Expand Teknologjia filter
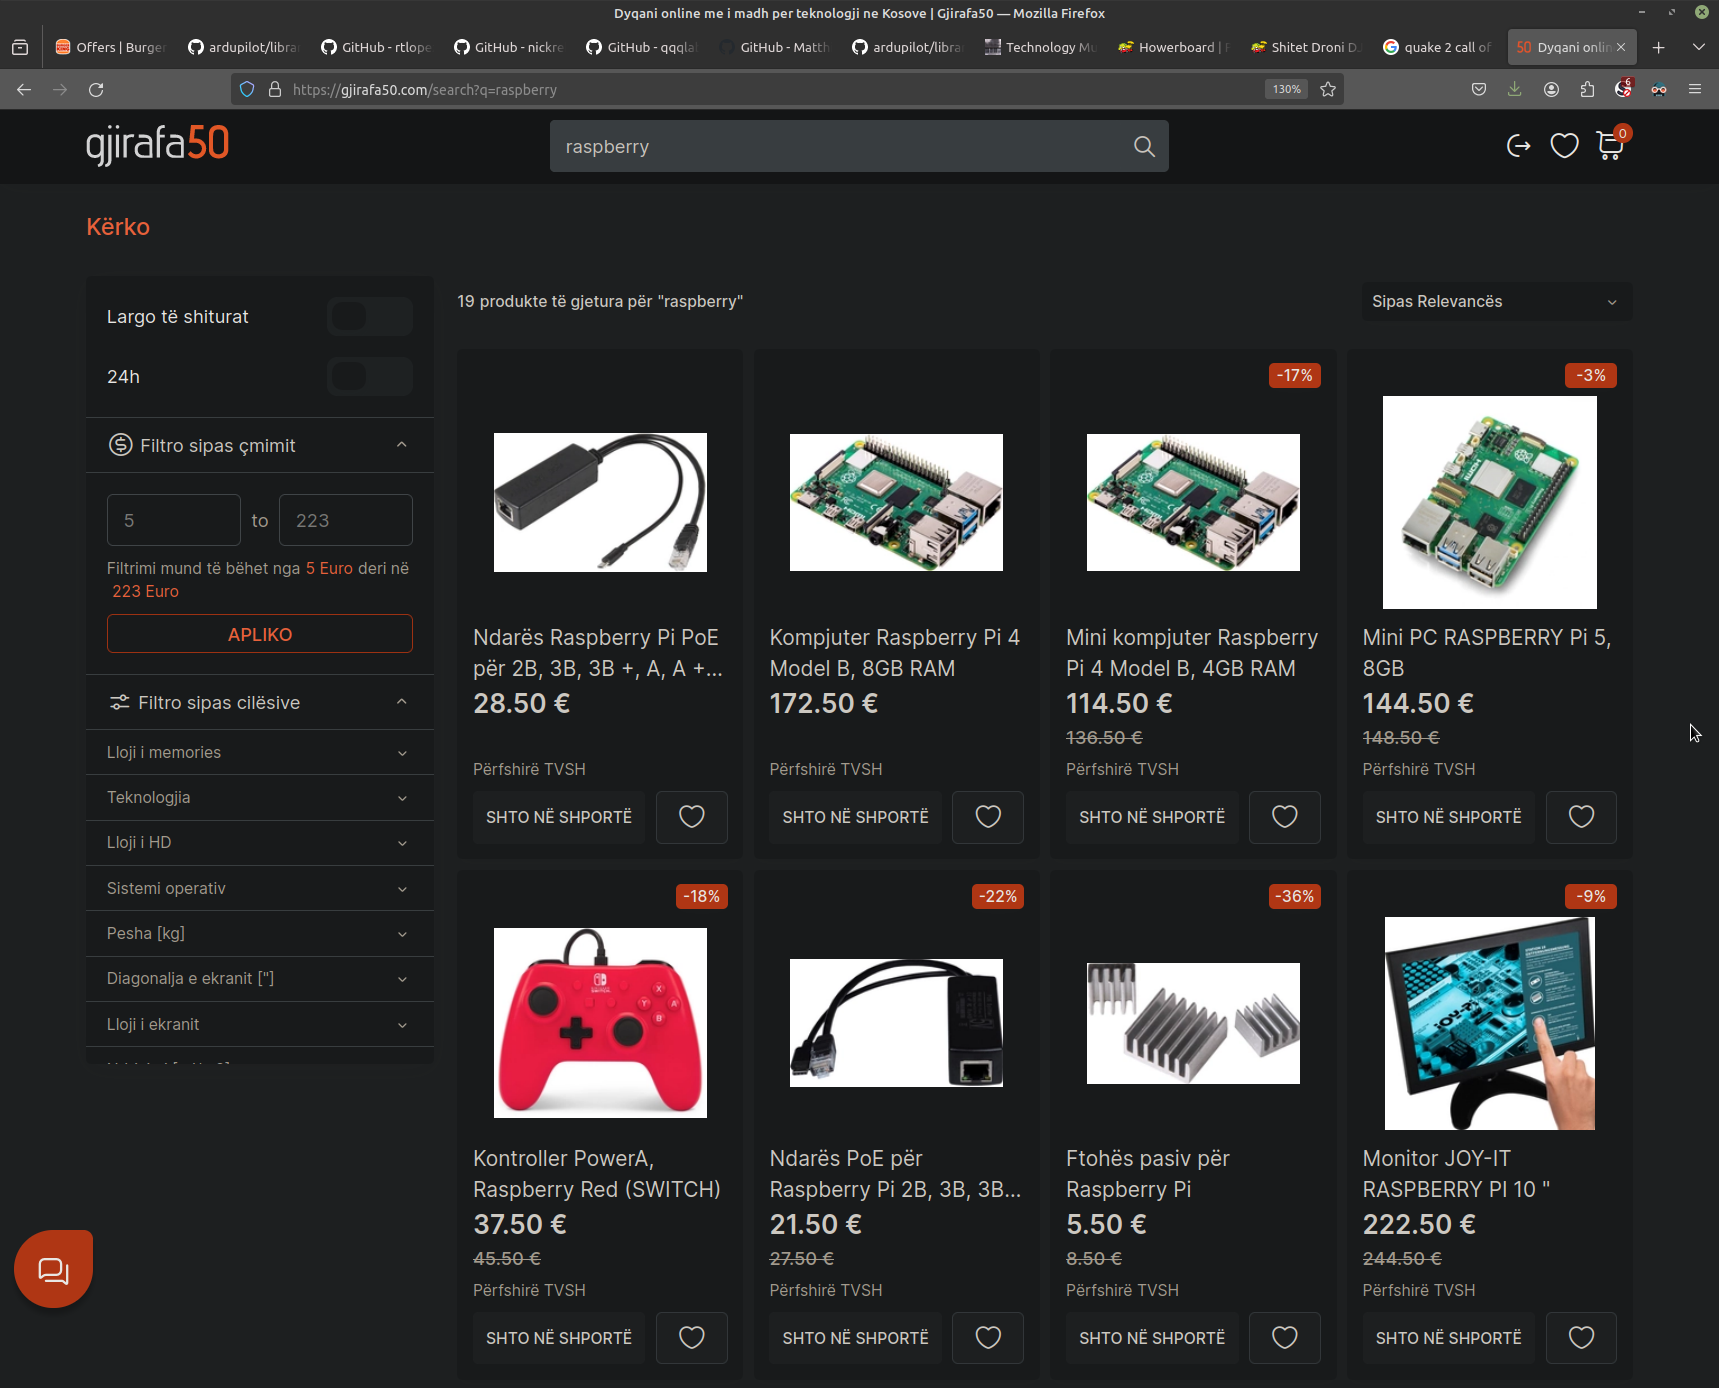This screenshot has height=1388, width=1719. pyautogui.click(x=260, y=798)
